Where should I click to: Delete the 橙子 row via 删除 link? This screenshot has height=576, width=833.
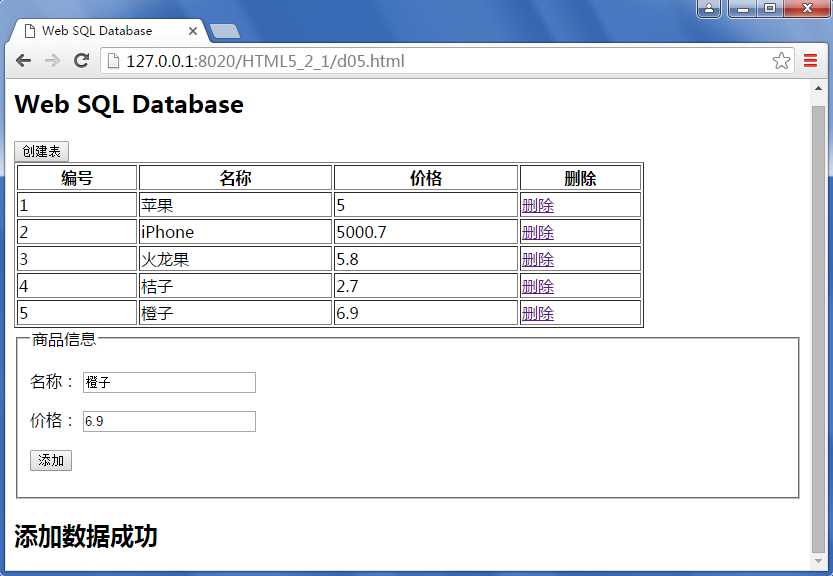(x=538, y=314)
